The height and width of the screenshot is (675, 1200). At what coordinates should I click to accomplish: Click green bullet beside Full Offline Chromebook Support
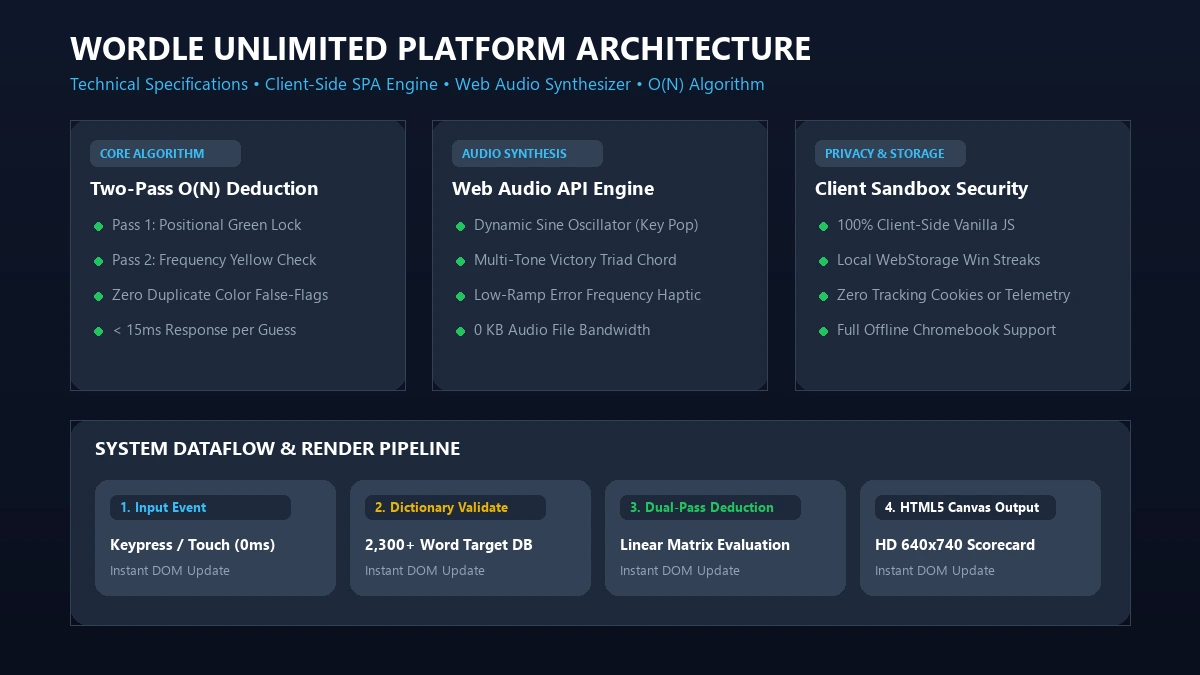point(823,331)
